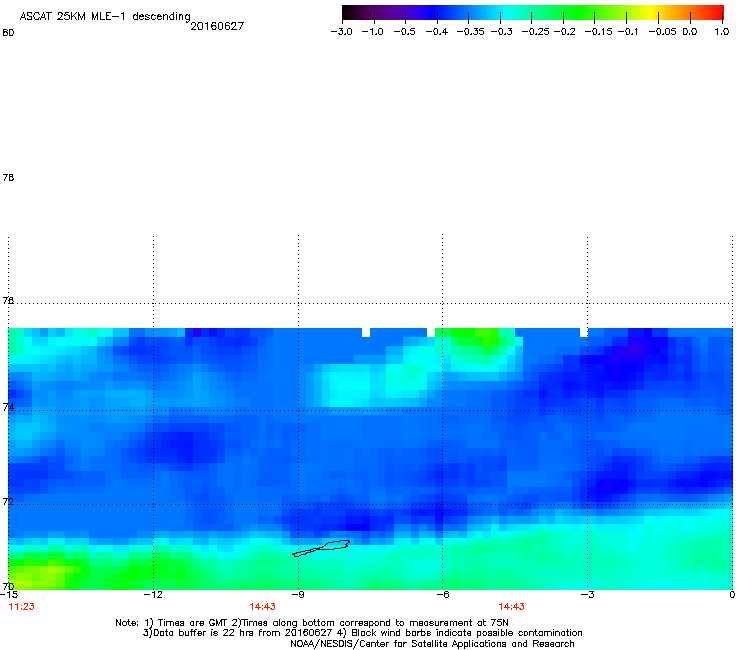740x650 pixels.
Task: Click the black island outline on the map
Action: tap(322, 548)
